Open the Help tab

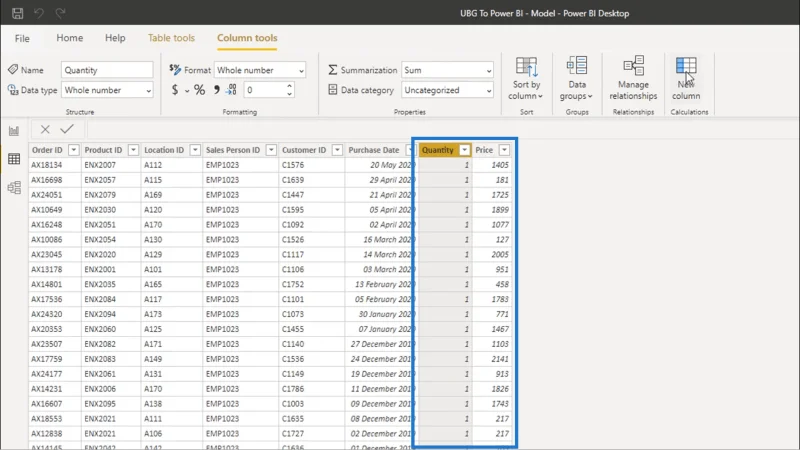115,38
